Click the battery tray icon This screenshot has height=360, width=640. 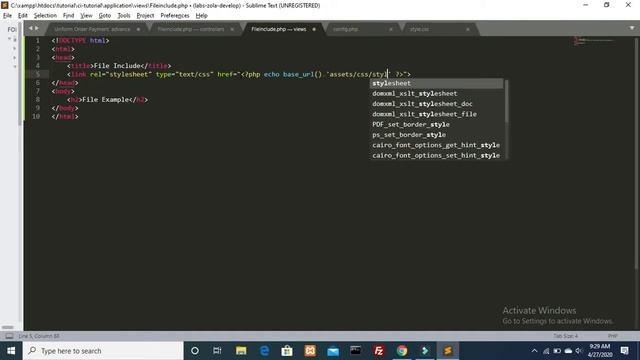pyautogui.click(x=557, y=351)
